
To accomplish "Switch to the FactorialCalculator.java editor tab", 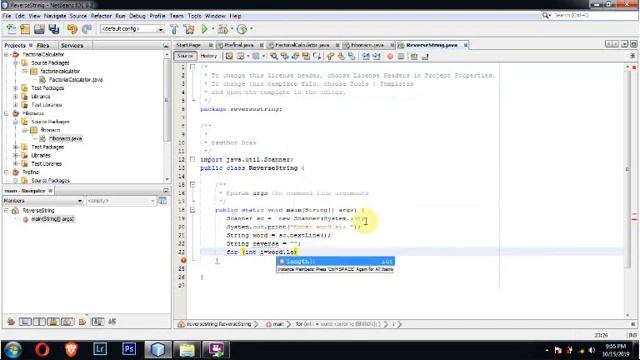I will click(x=302, y=45).
